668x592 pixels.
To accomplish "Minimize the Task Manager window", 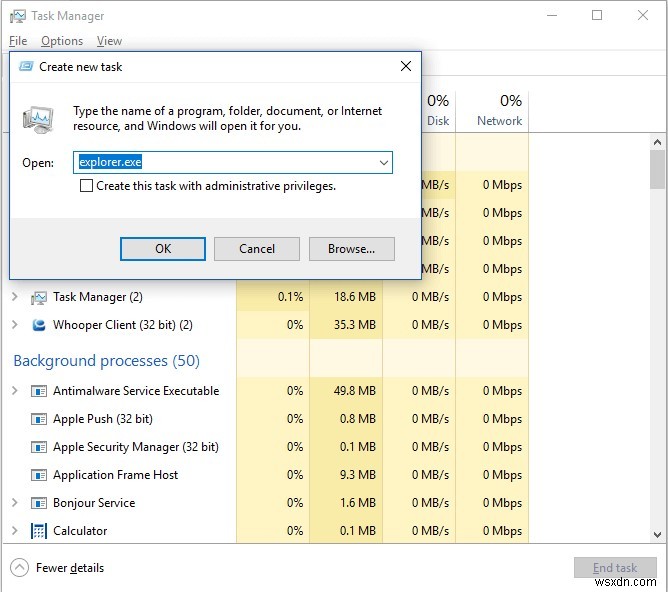I will click(x=552, y=16).
